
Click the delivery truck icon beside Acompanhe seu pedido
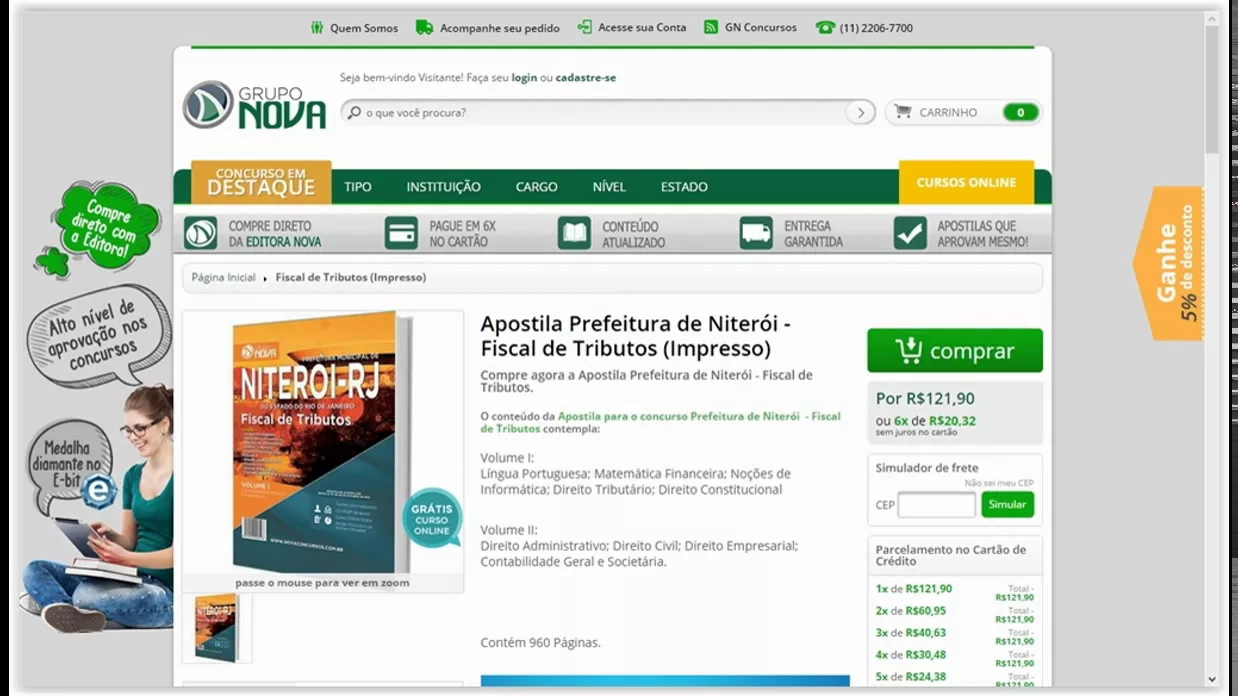pos(424,28)
